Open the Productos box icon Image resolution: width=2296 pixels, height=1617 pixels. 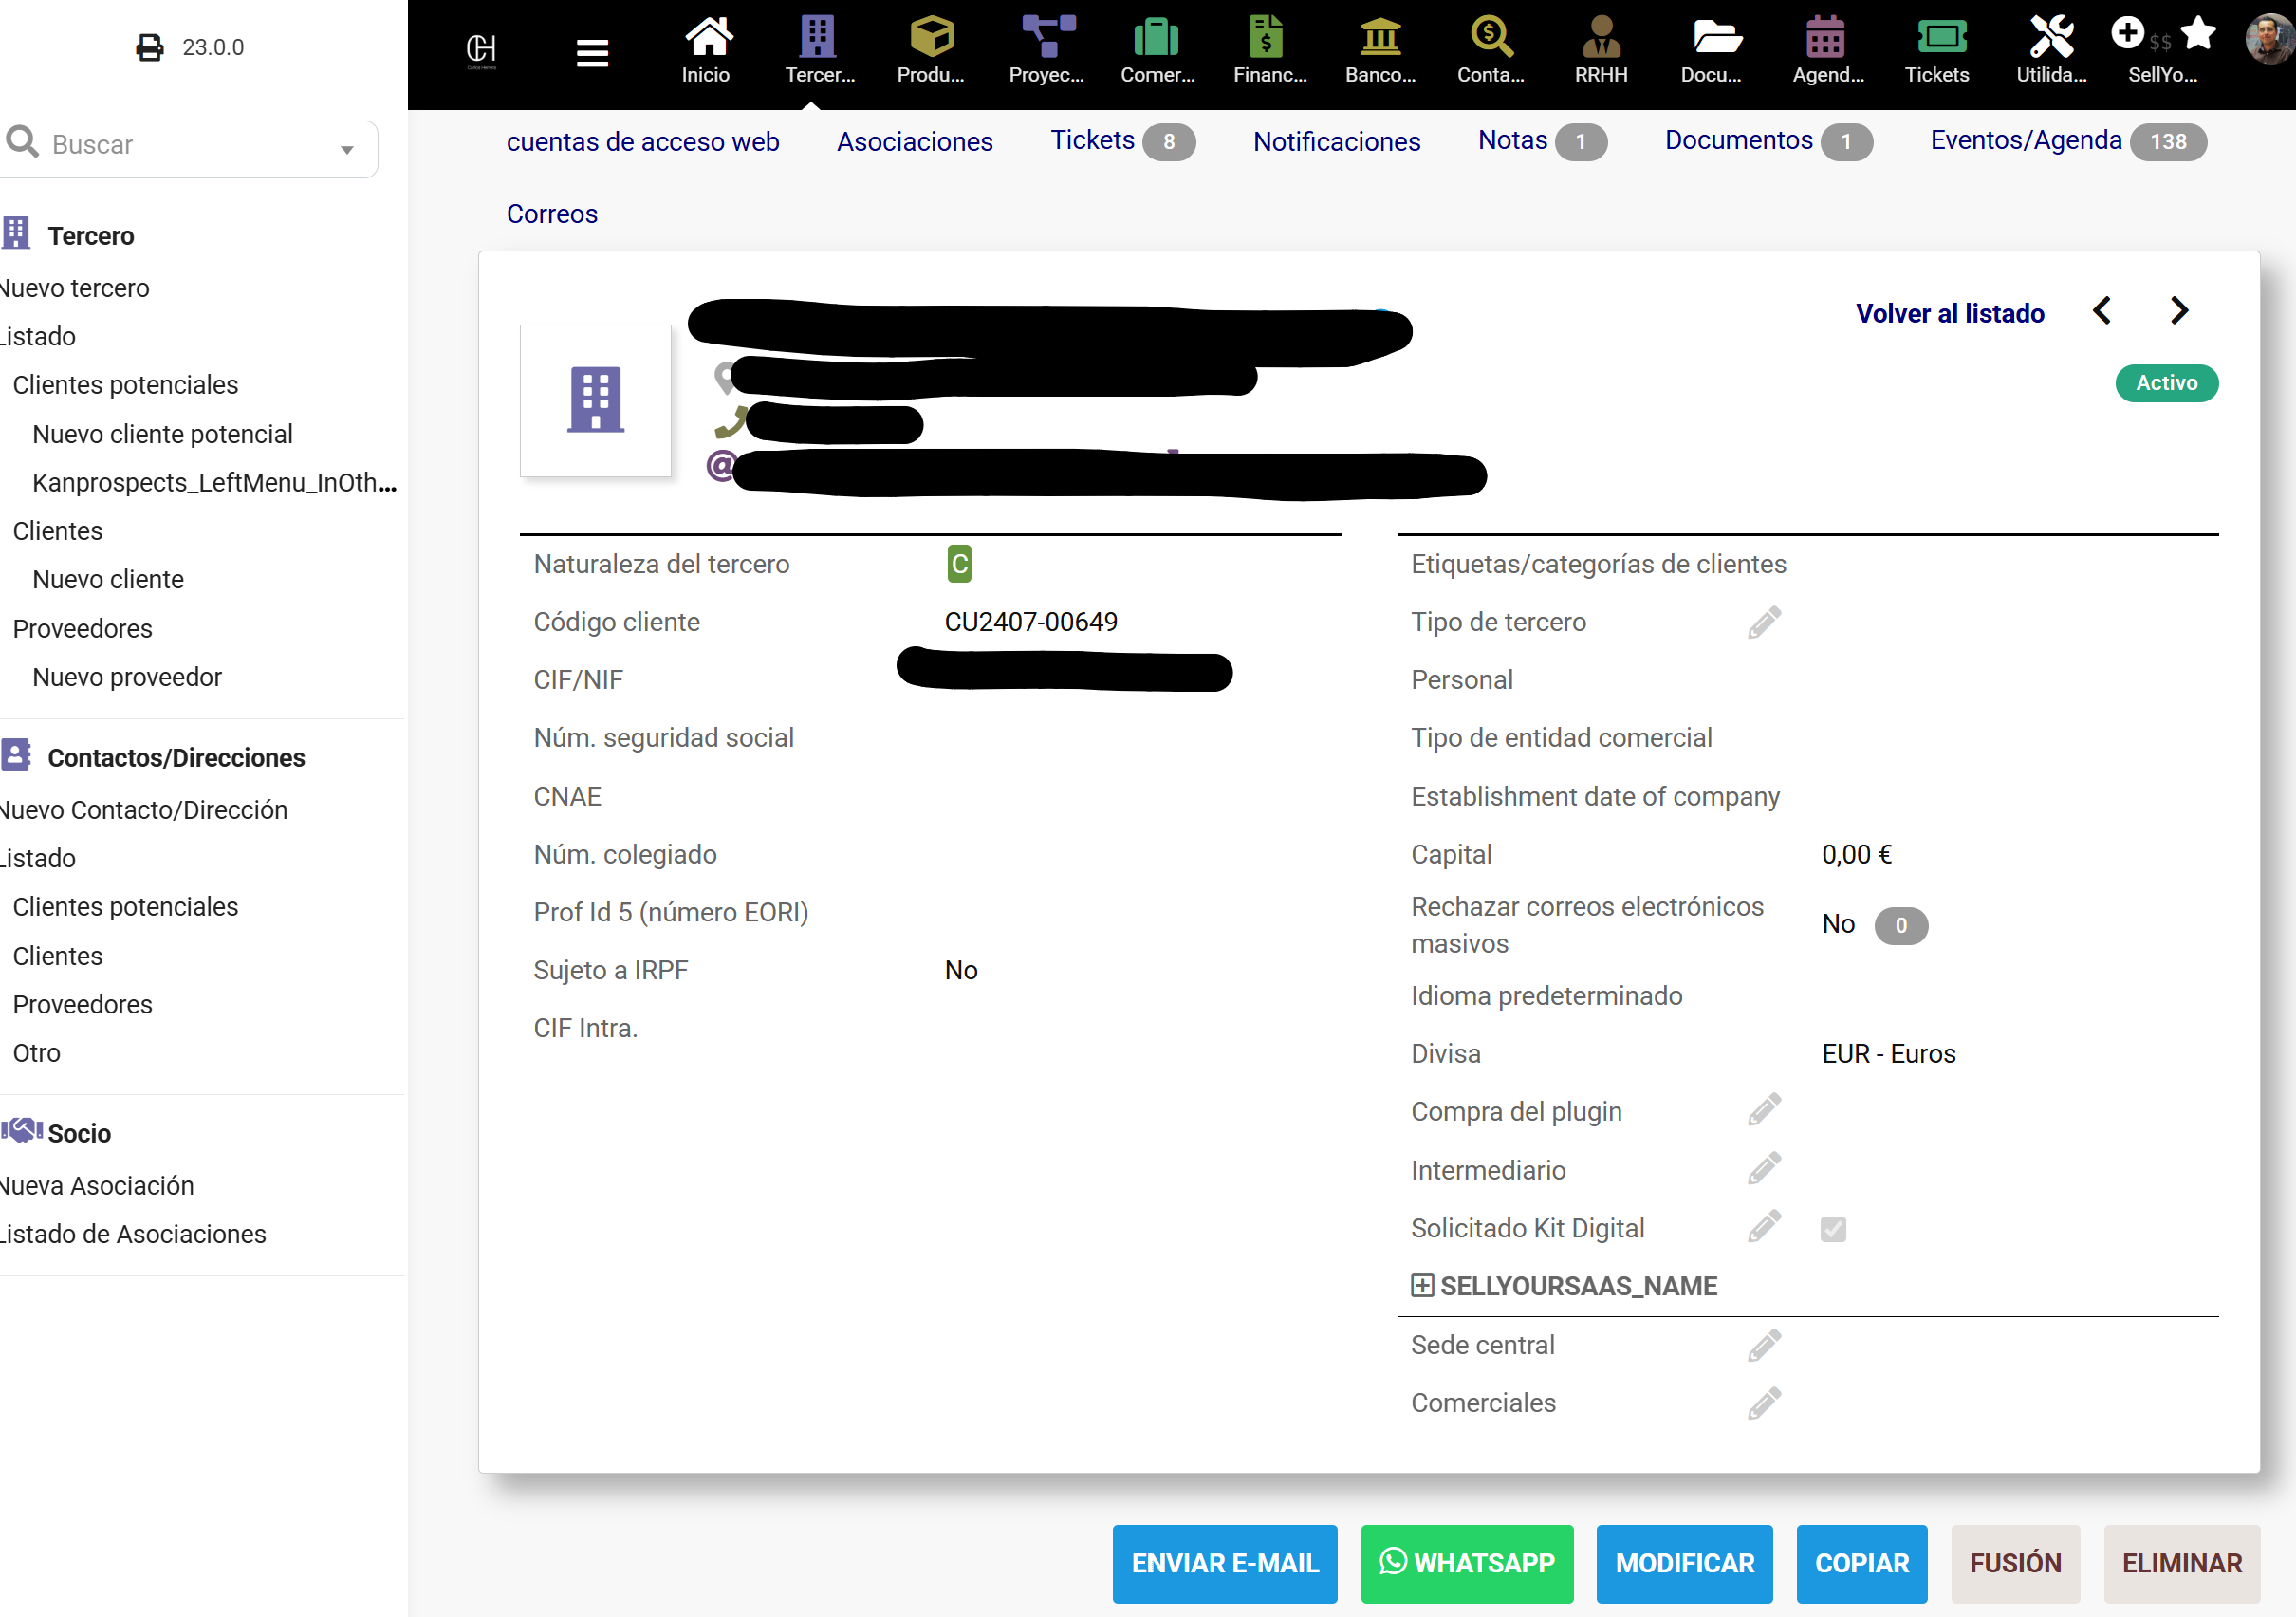[x=931, y=38]
